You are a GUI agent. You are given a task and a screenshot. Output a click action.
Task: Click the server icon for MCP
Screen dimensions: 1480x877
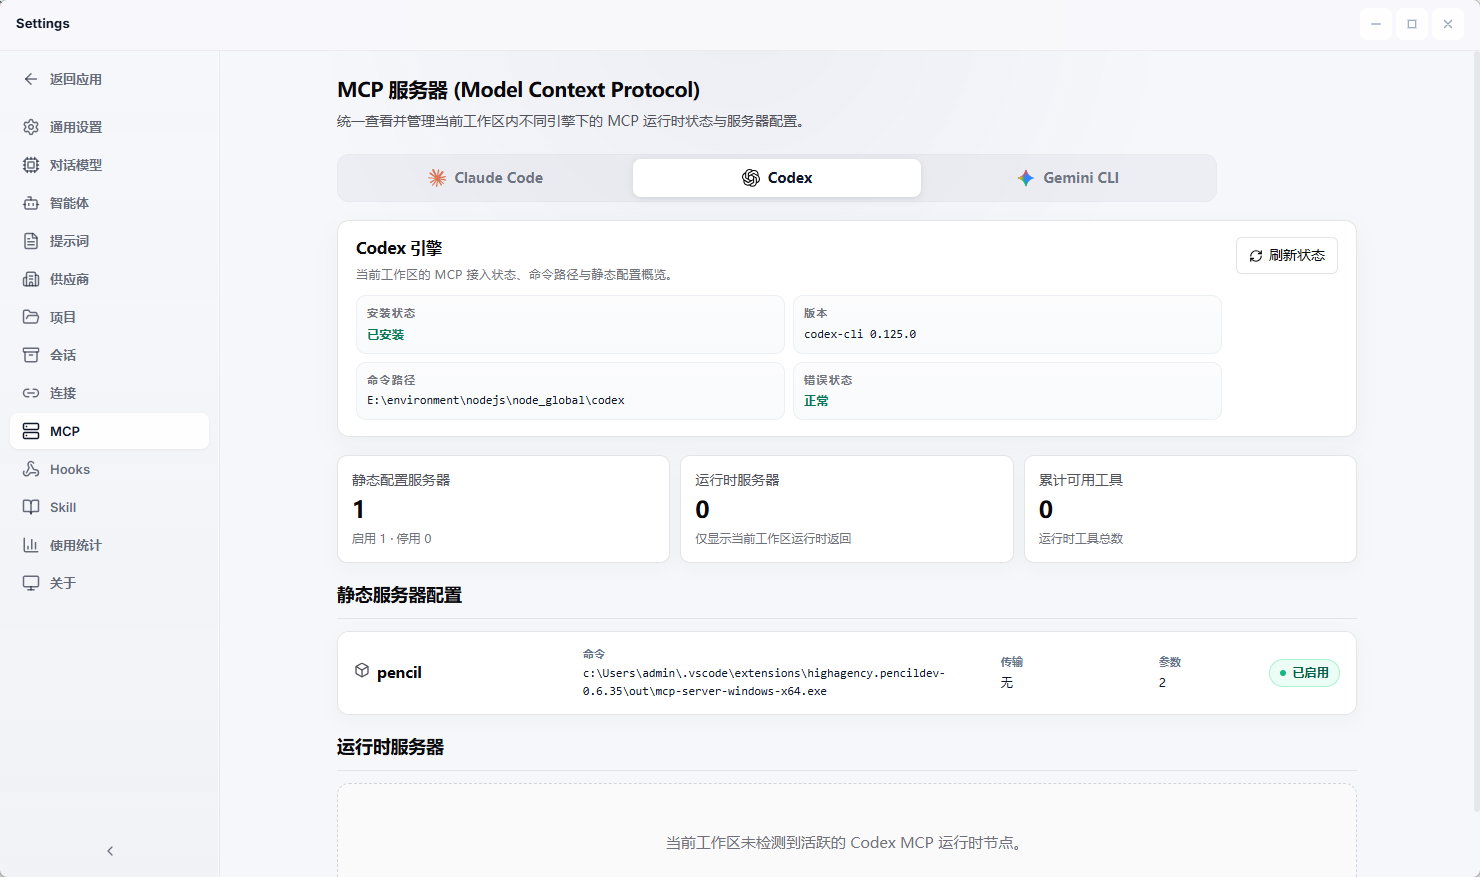(31, 431)
